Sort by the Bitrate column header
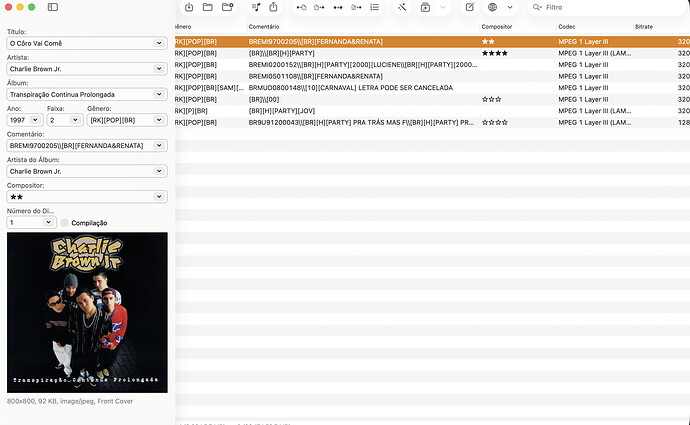The width and height of the screenshot is (690, 425). [x=644, y=27]
